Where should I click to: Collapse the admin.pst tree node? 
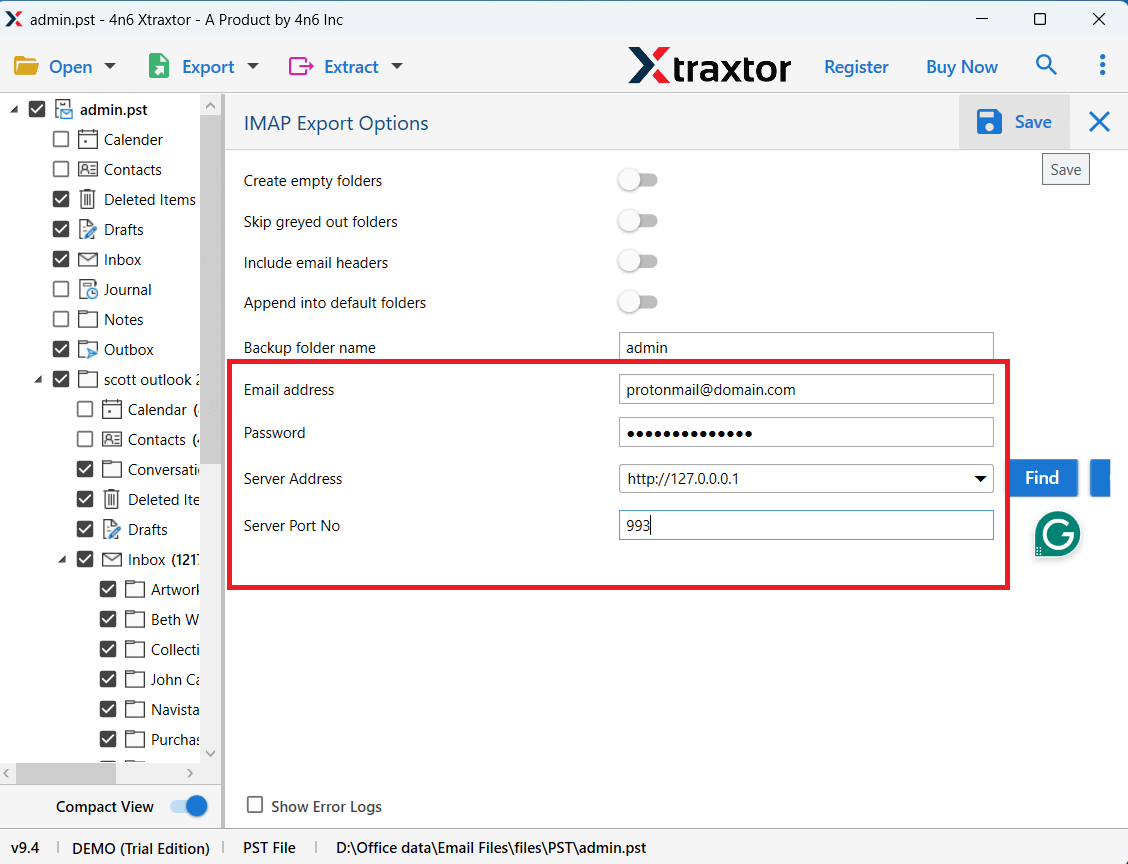click(x=14, y=110)
